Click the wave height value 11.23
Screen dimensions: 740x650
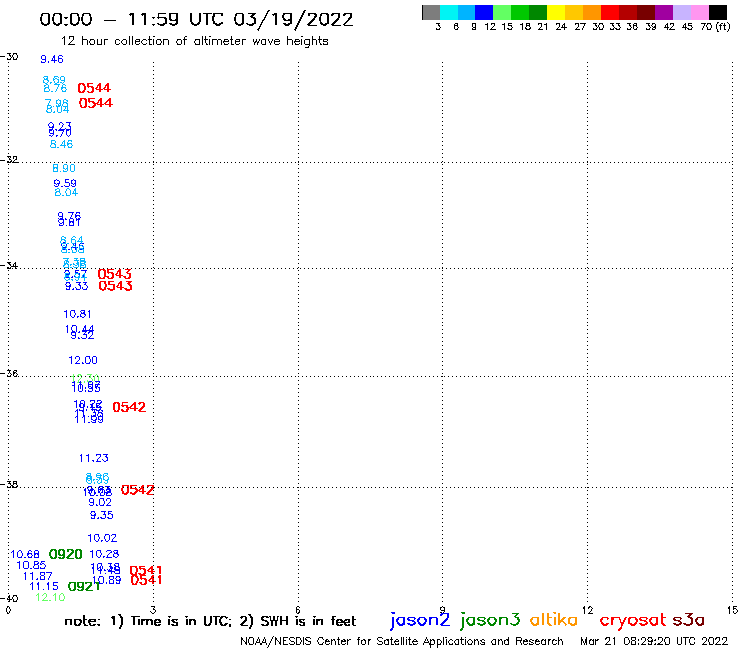(x=93, y=458)
